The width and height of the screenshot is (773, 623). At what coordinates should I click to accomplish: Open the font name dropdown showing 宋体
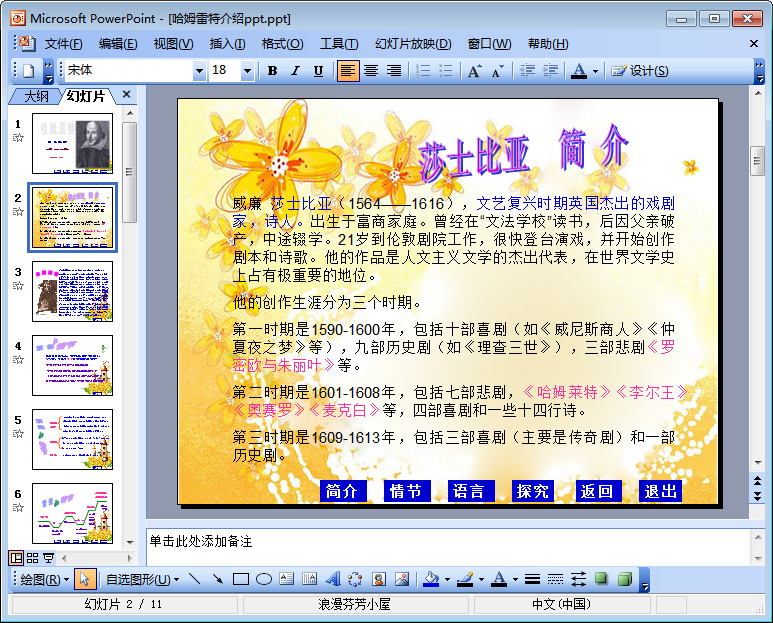[199, 71]
